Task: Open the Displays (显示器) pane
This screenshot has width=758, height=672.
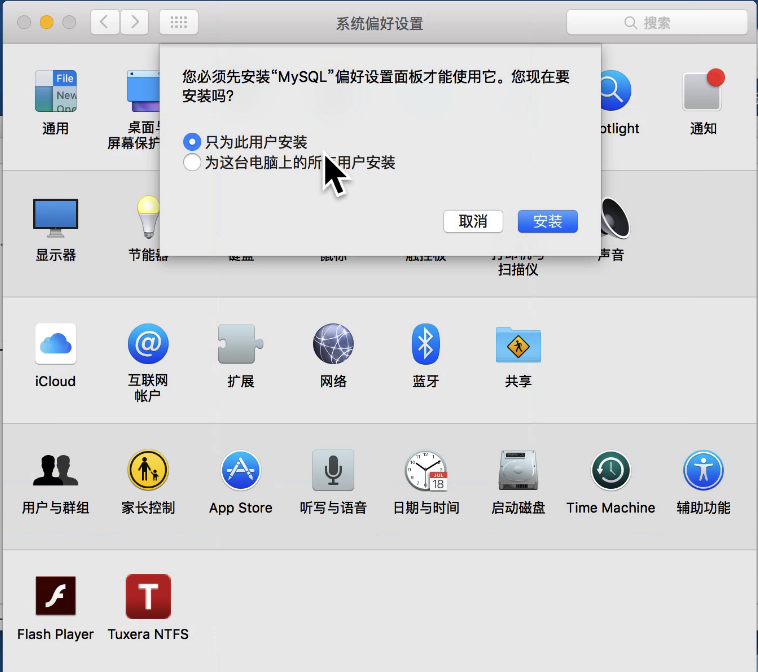Action: [56, 218]
